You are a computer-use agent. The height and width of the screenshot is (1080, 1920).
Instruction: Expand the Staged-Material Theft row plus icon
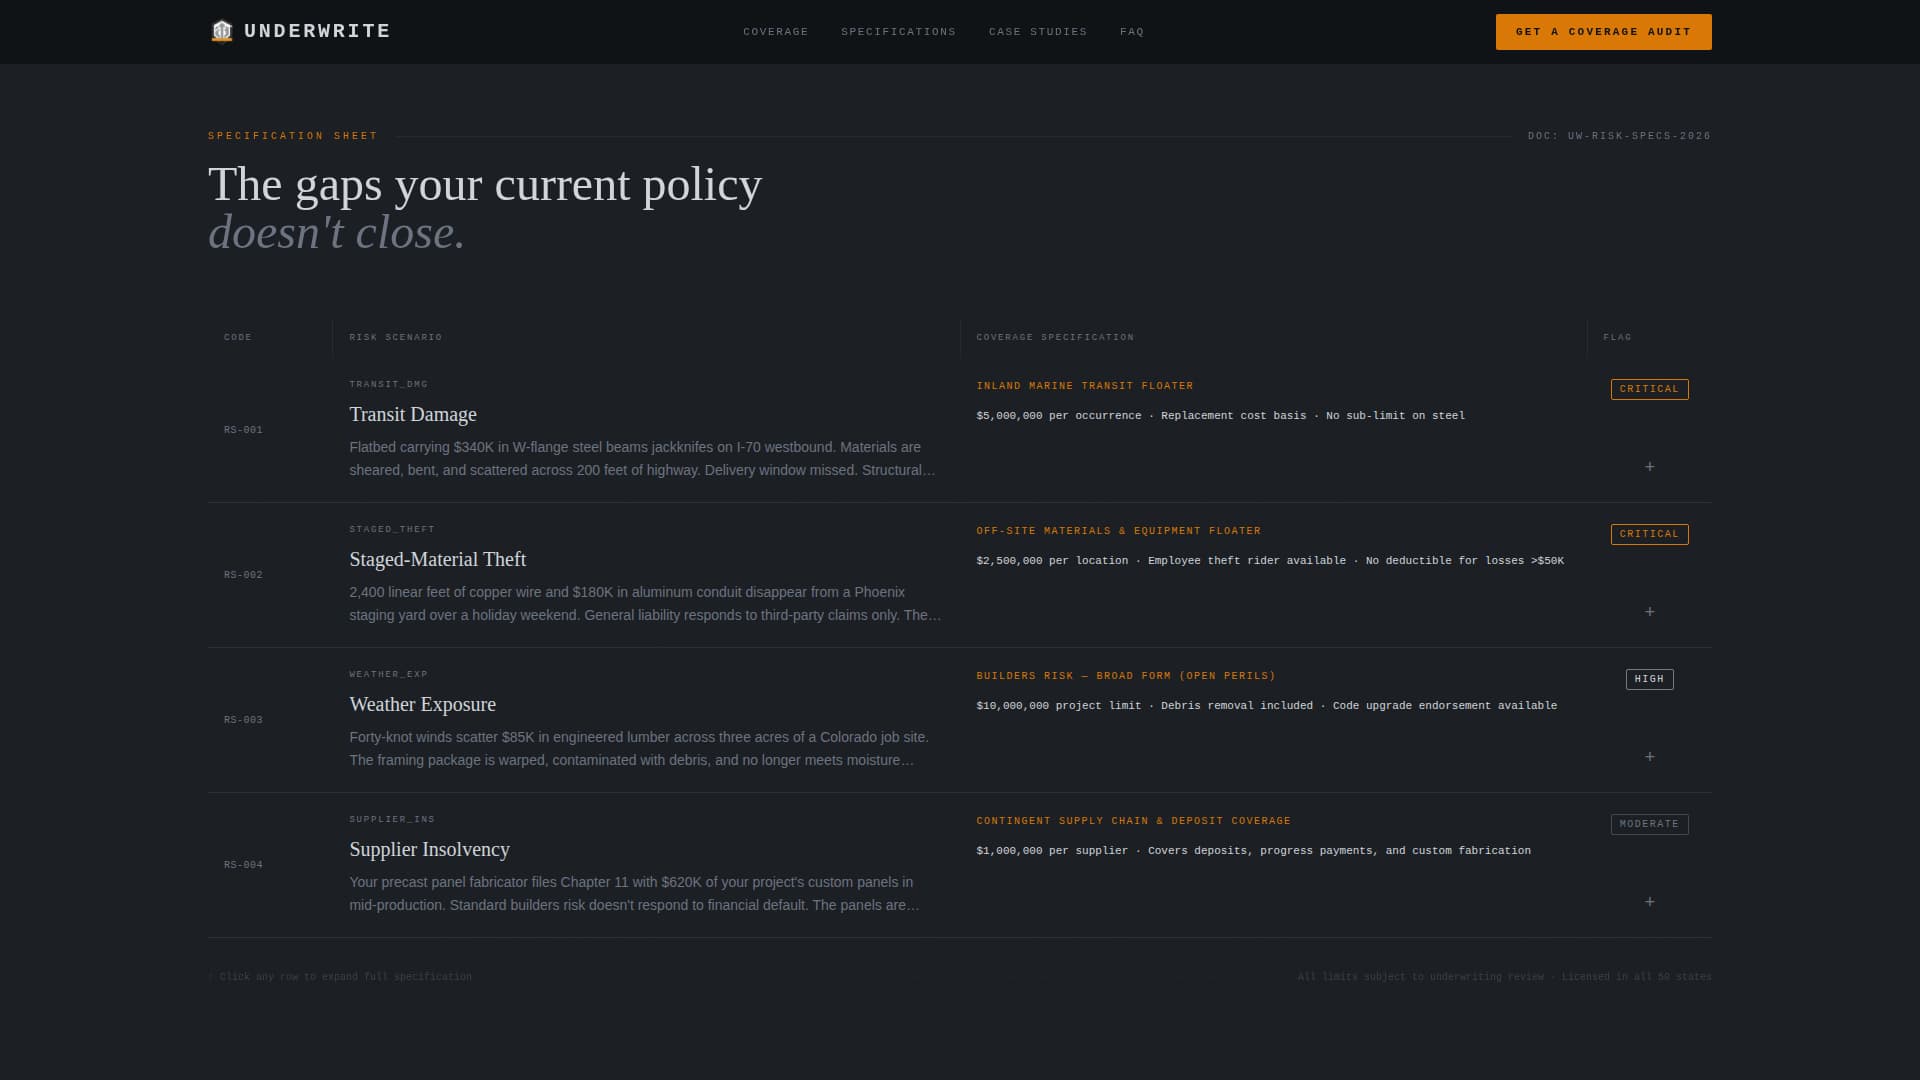coord(1649,612)
